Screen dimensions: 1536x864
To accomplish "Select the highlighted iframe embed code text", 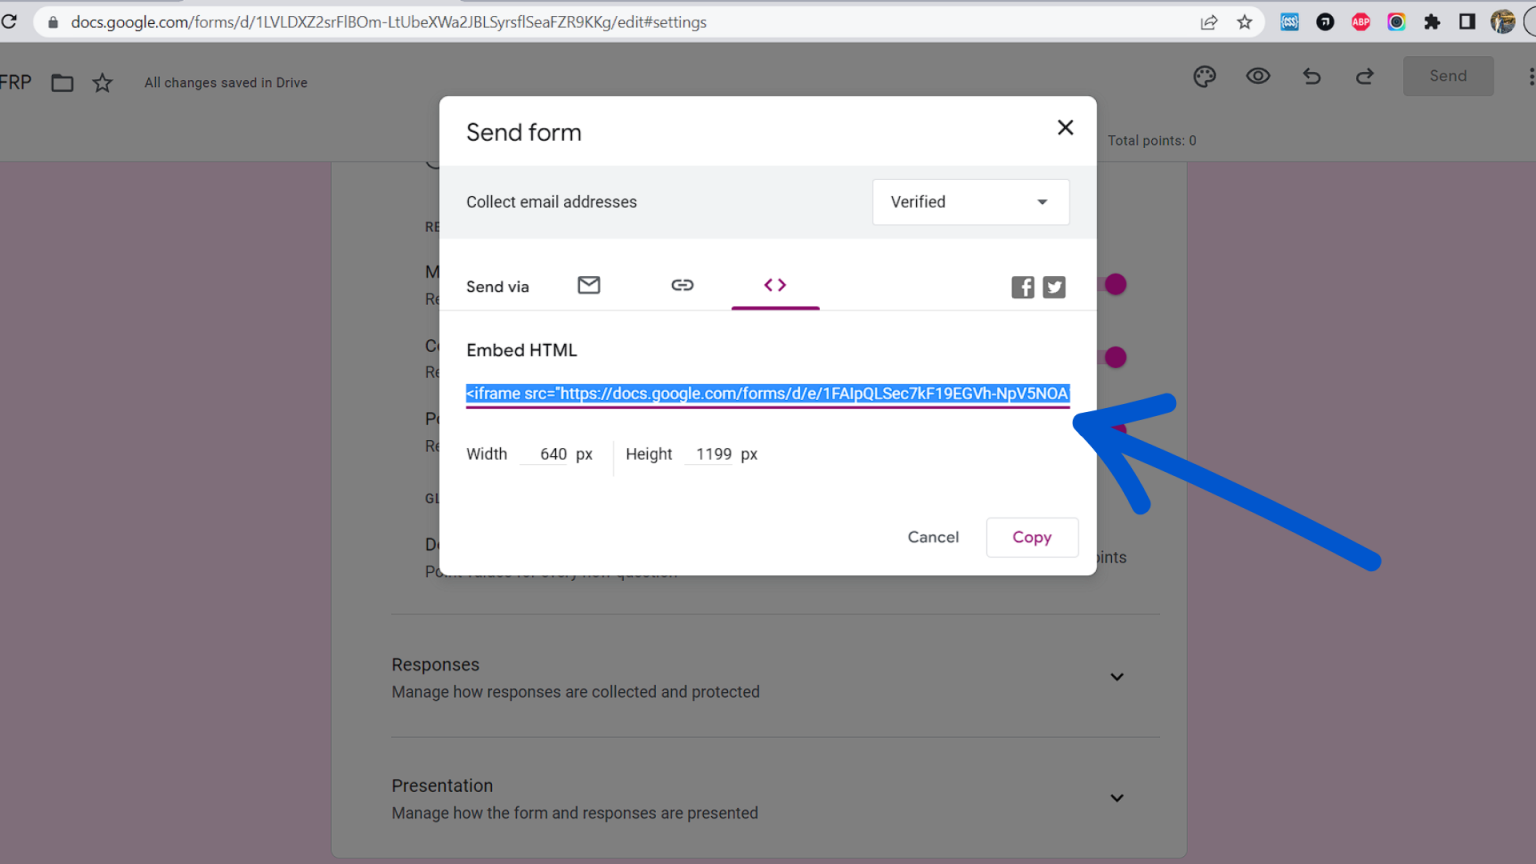I will click(x=767, y=394).
